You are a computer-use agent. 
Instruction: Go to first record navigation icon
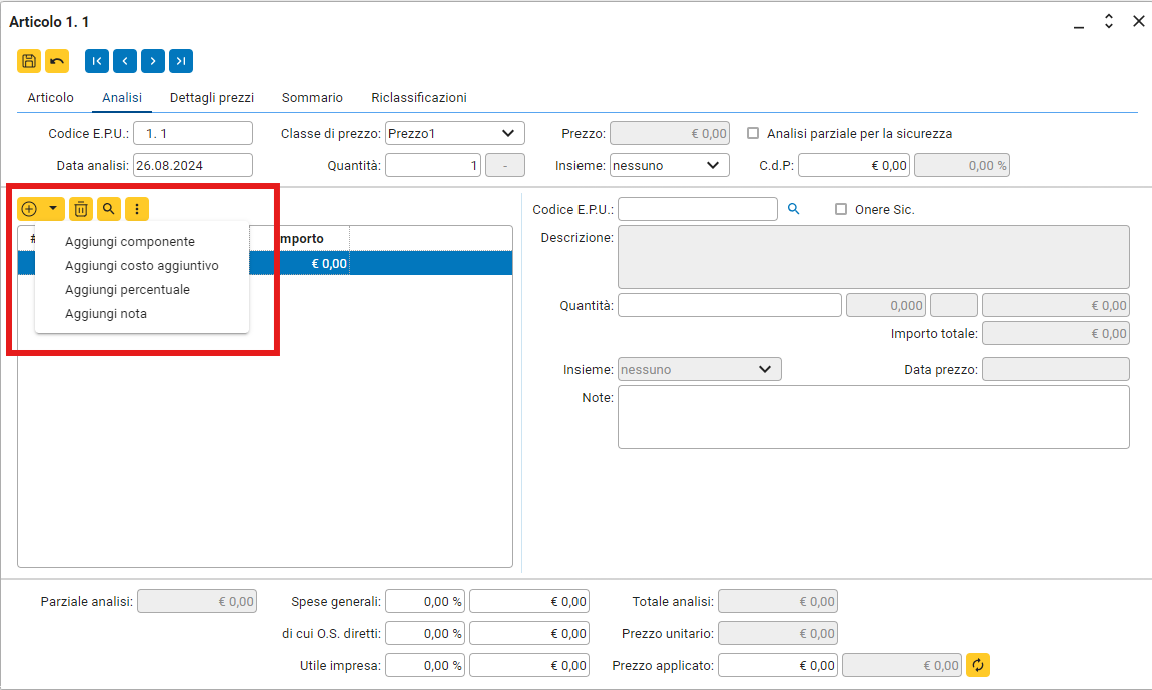pos(97,61)
